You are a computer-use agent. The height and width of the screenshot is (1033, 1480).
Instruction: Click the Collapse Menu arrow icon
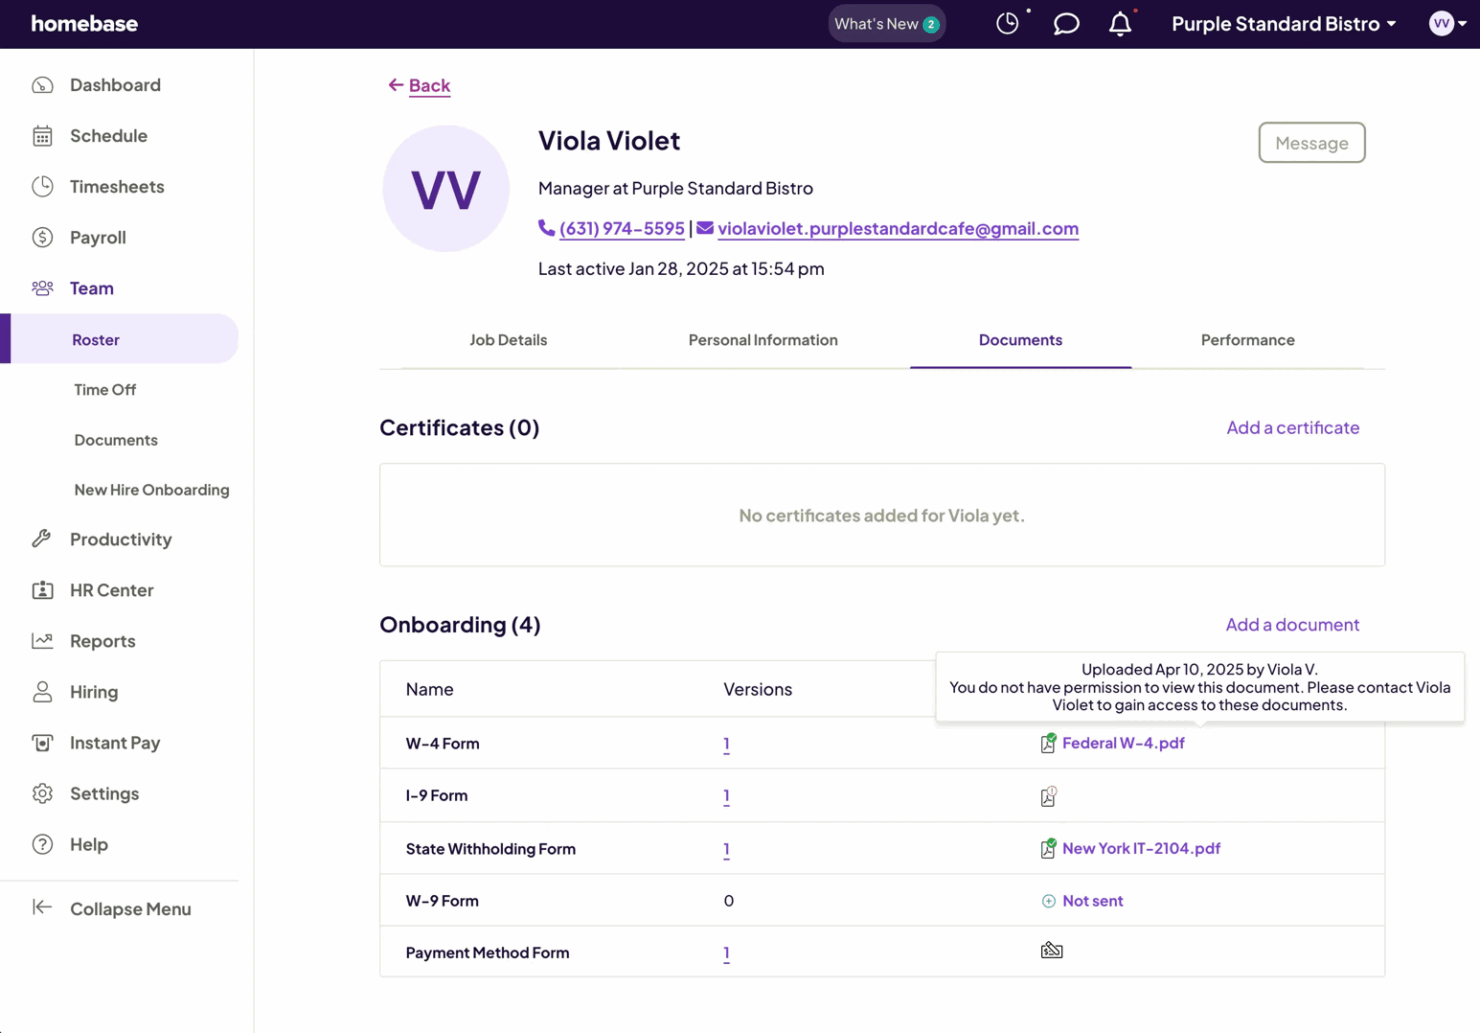coord(42,908)
